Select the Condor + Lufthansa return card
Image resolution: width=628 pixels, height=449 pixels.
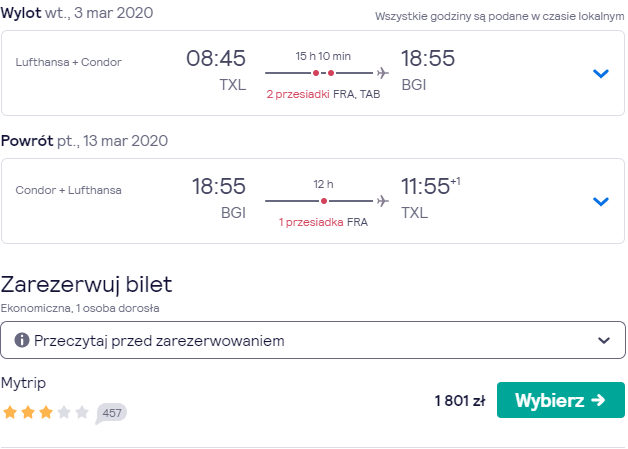(313, 201)
